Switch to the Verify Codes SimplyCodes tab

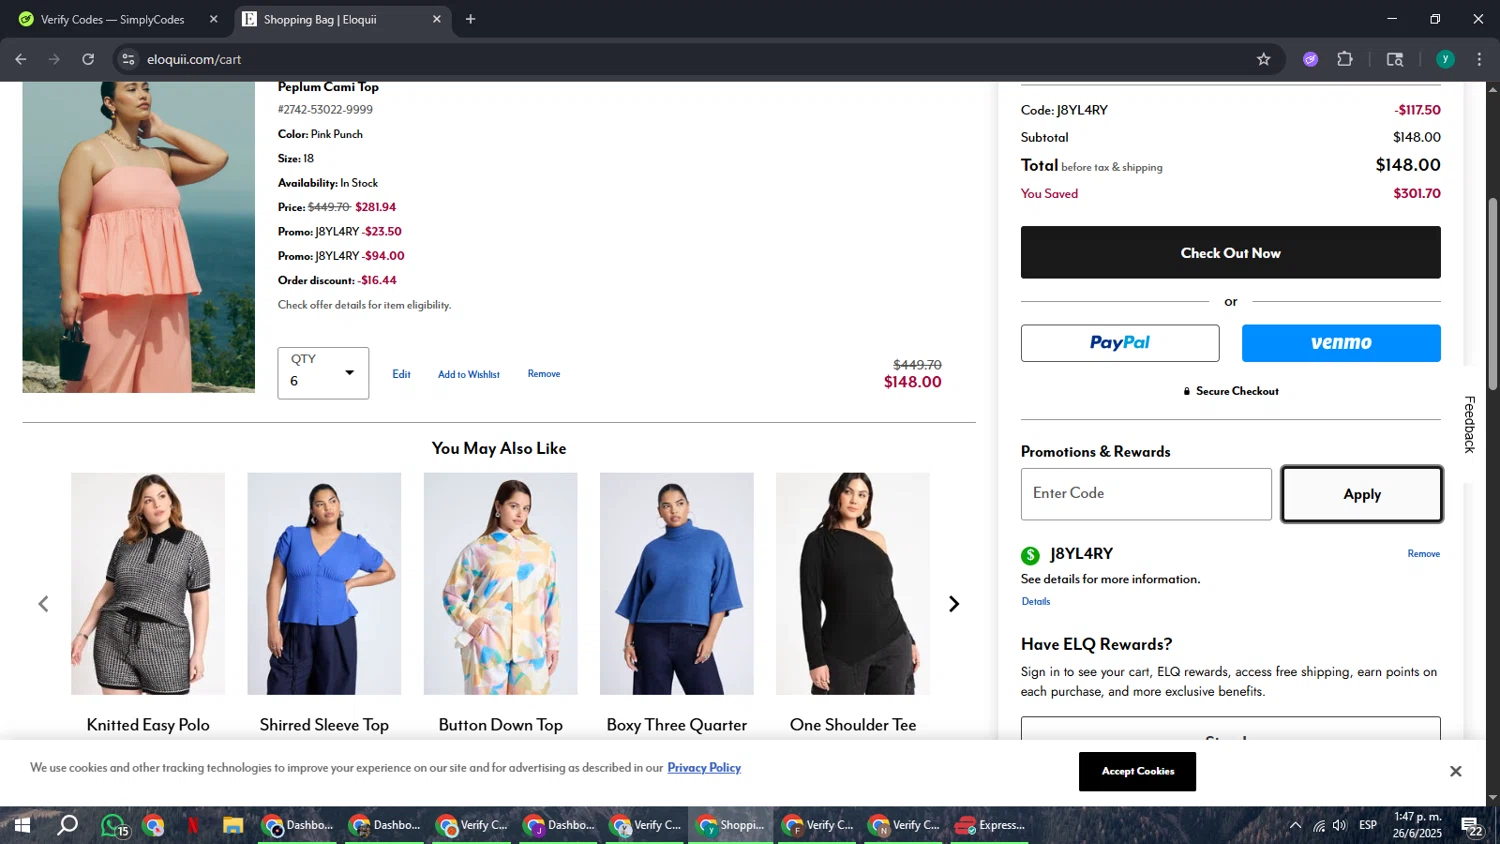(x=111, y=19)
